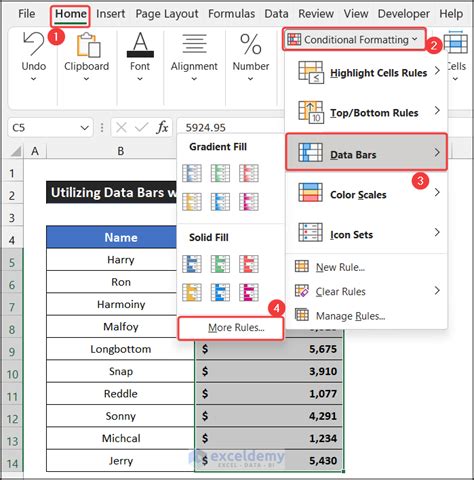The height and width of the screenshot is (480, 474).
Task: Select the cell containing Longbottom
Action: click(x=120, y=349)
